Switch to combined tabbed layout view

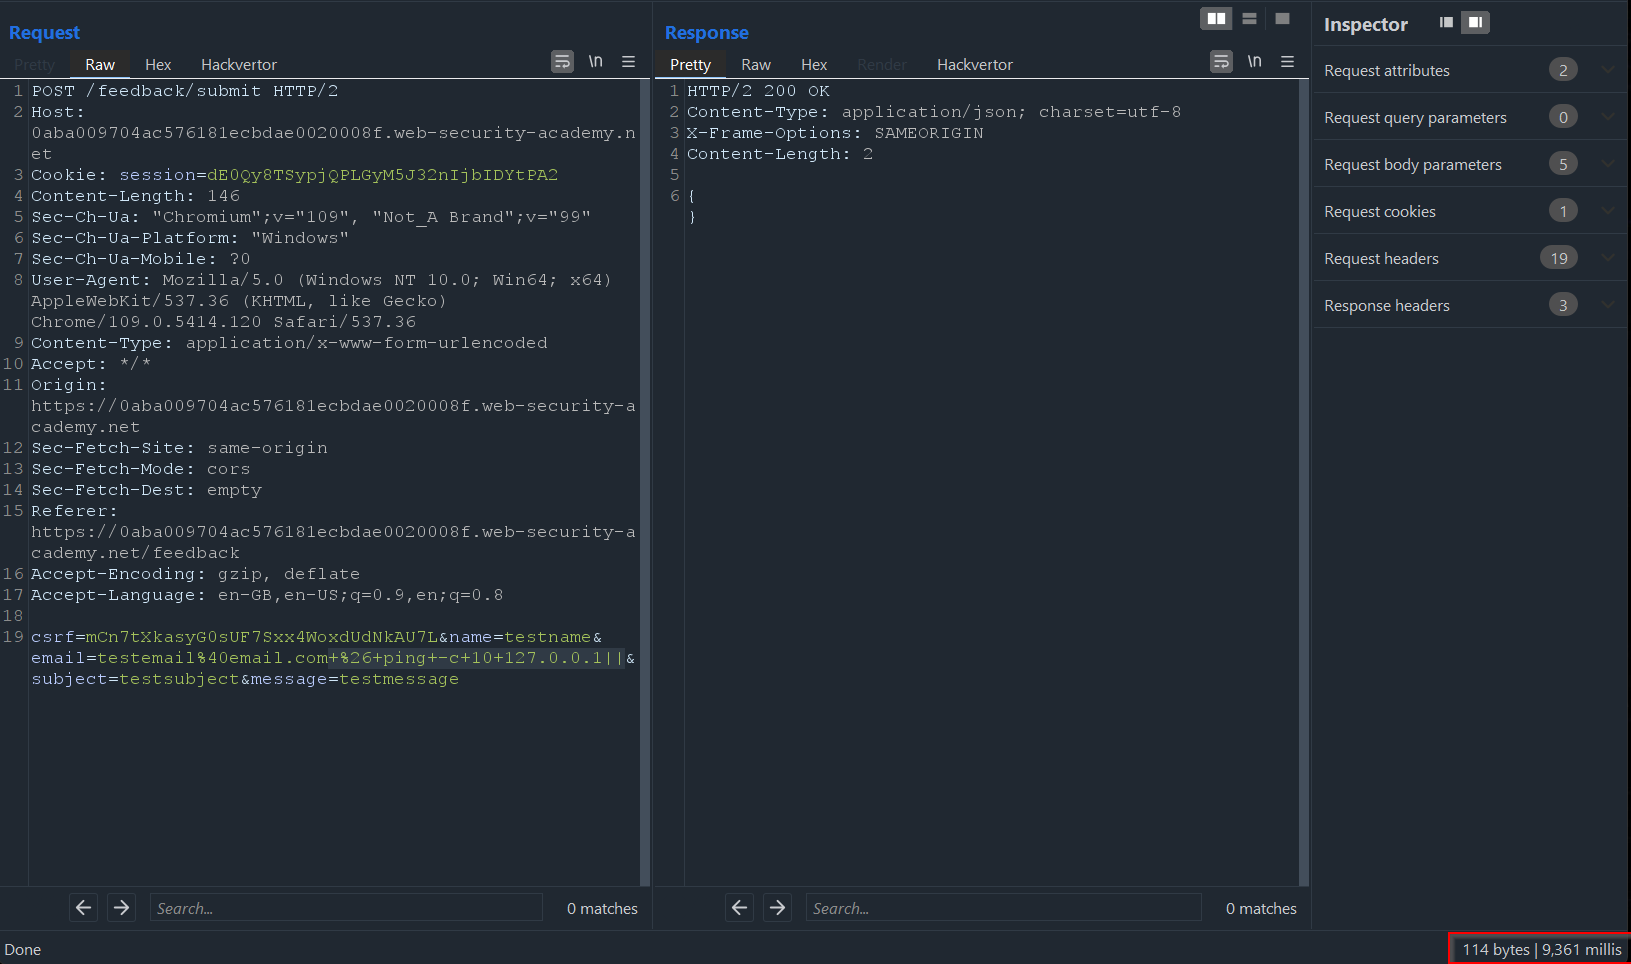1282,19
